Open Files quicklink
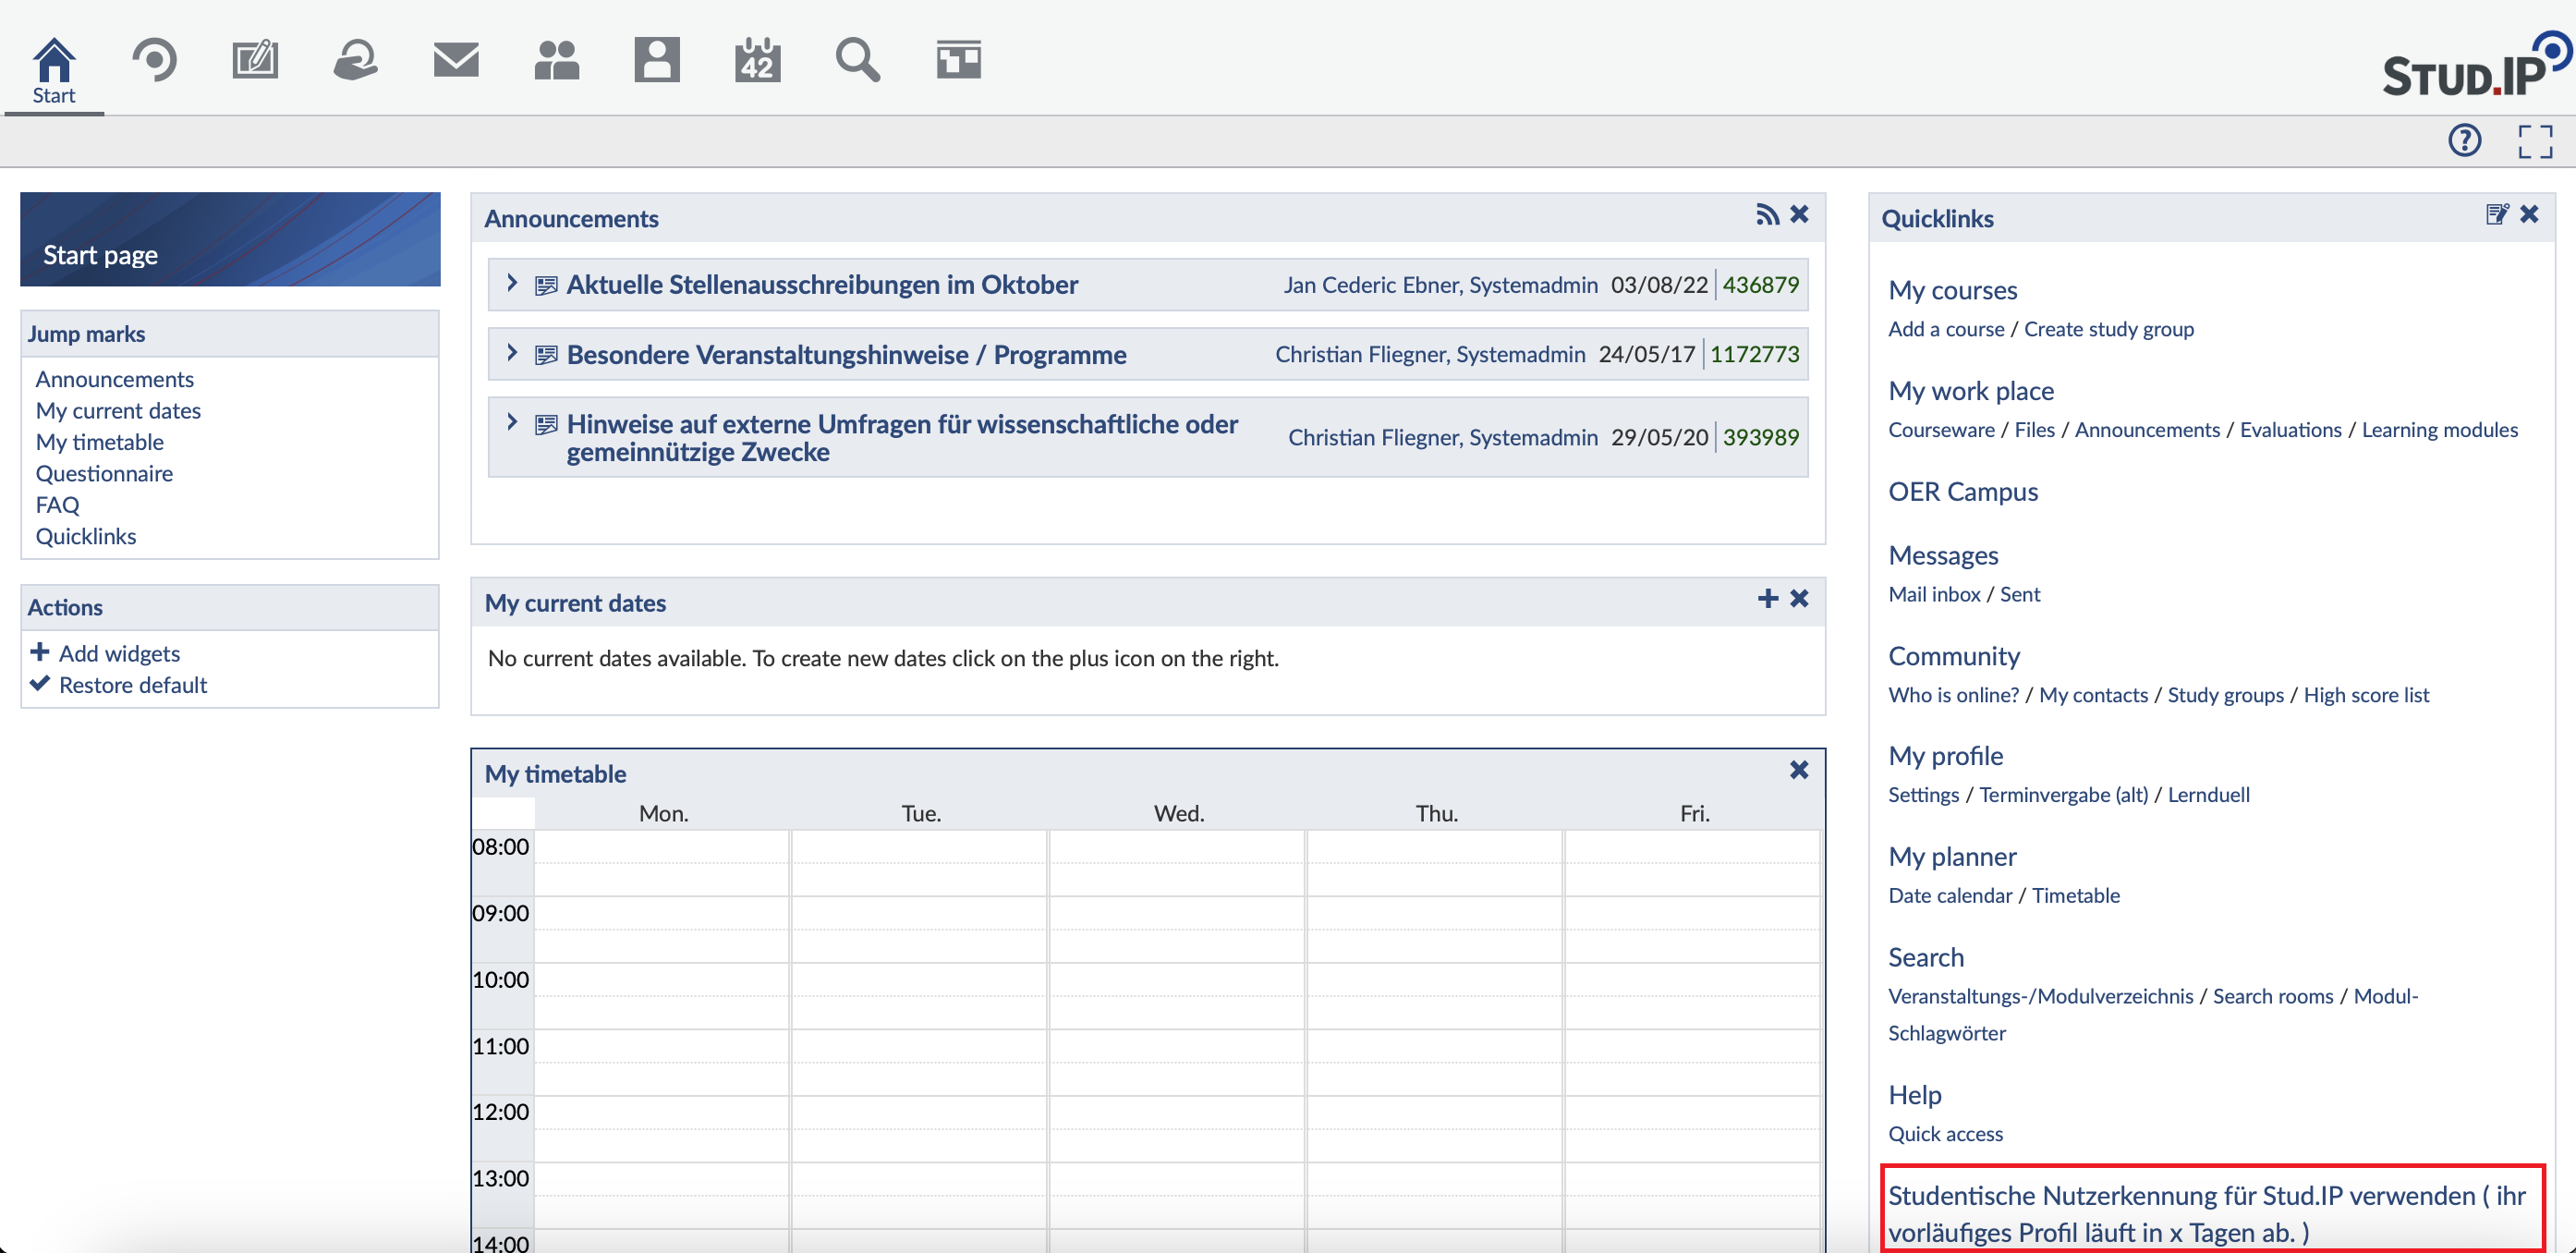The height and width of the screenshot is (1253, 2576). coord(2034,430)
